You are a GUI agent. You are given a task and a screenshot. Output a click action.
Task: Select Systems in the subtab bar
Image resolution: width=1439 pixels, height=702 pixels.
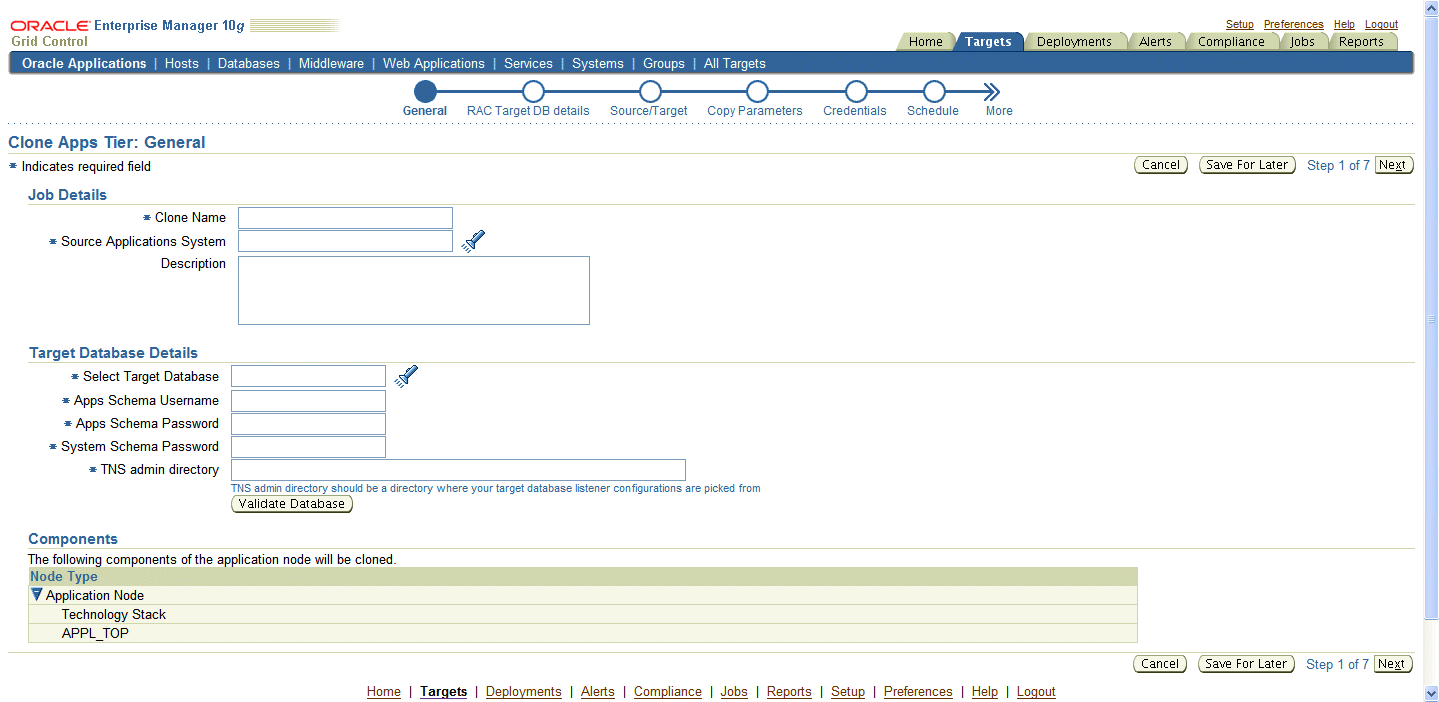coord(598,63)
